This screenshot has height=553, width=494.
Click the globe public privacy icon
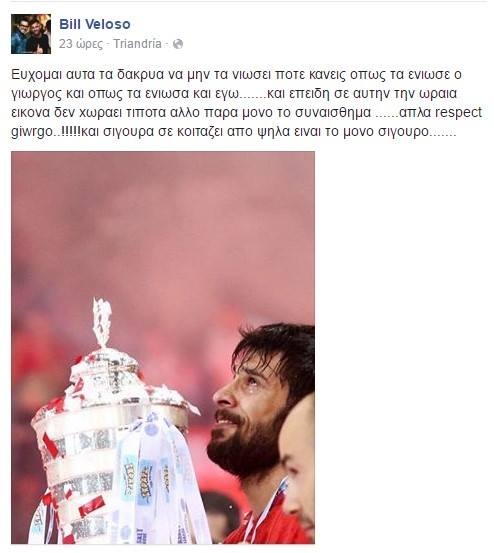point(178,44)
